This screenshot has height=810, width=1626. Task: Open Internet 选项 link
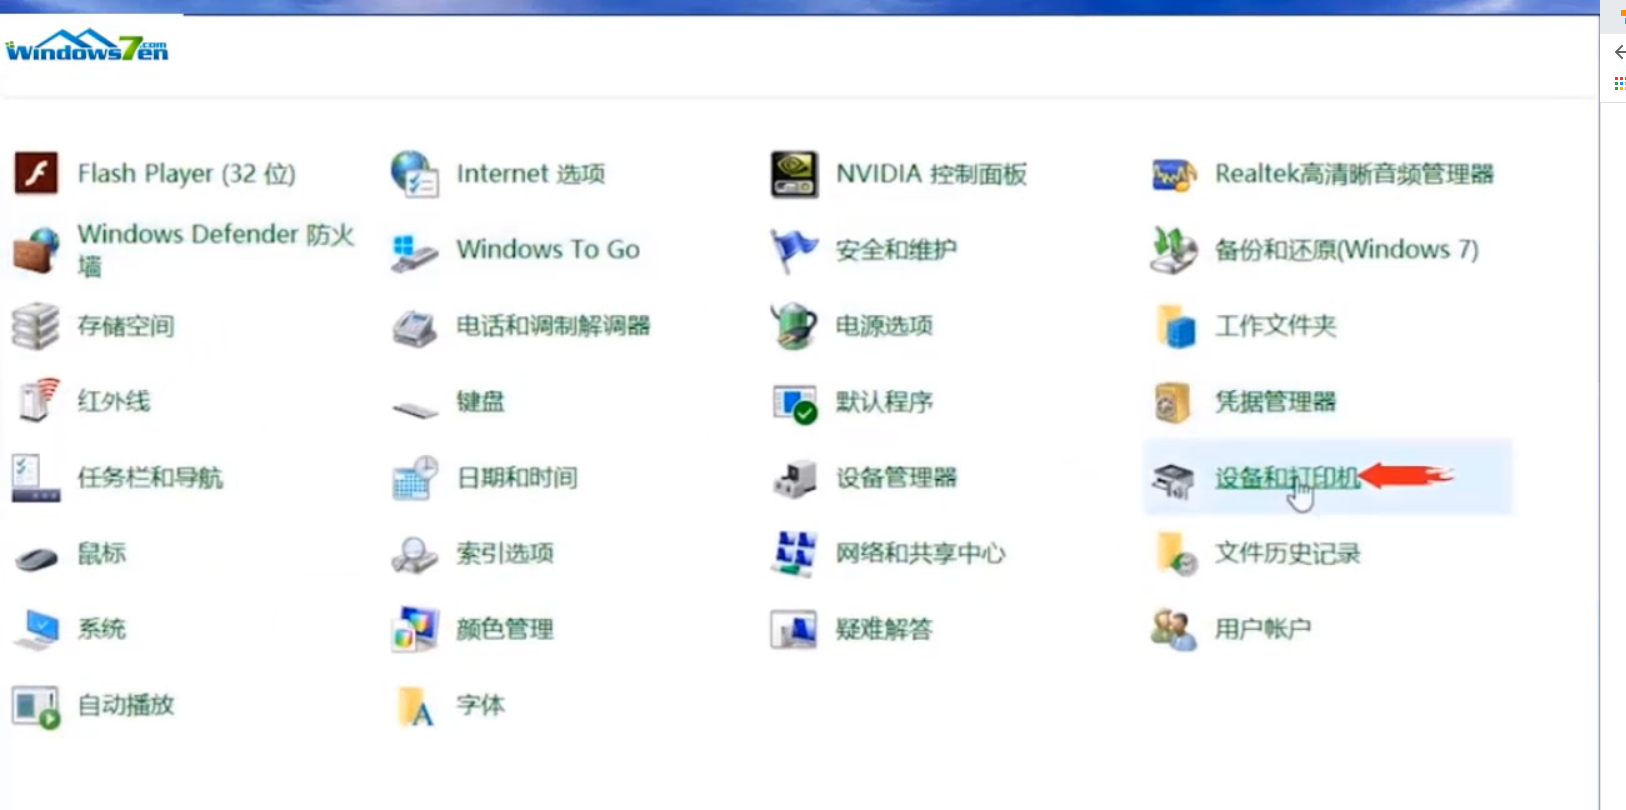[x=530, y=174]
